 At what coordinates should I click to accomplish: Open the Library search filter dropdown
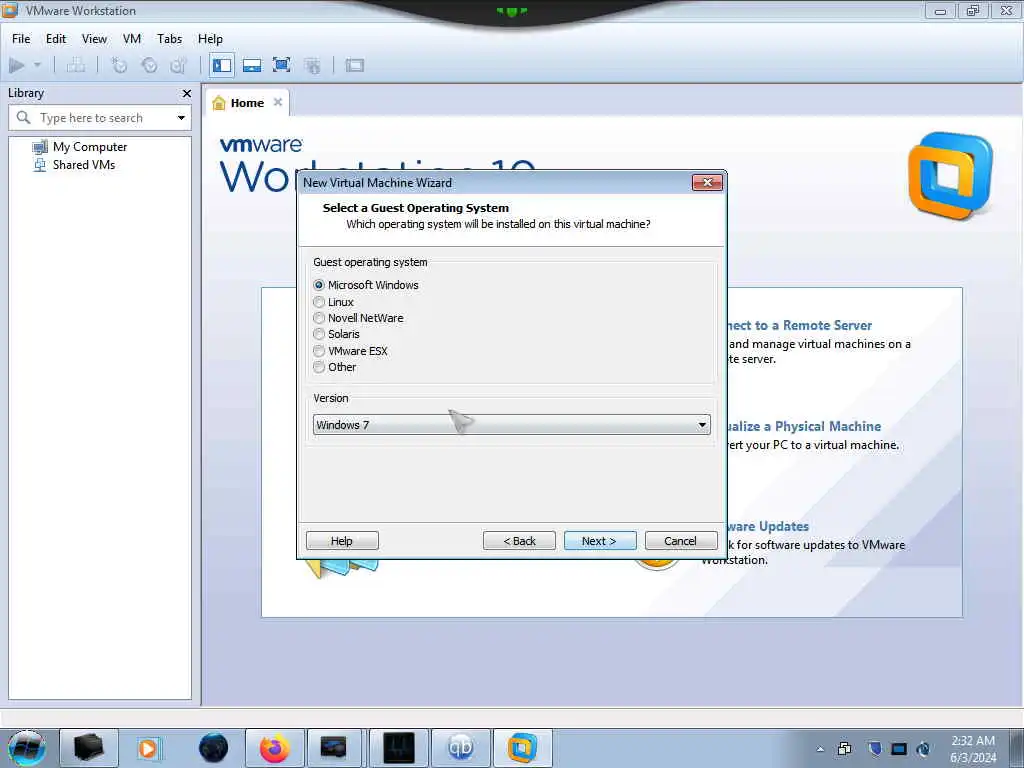tap(181, 118)
